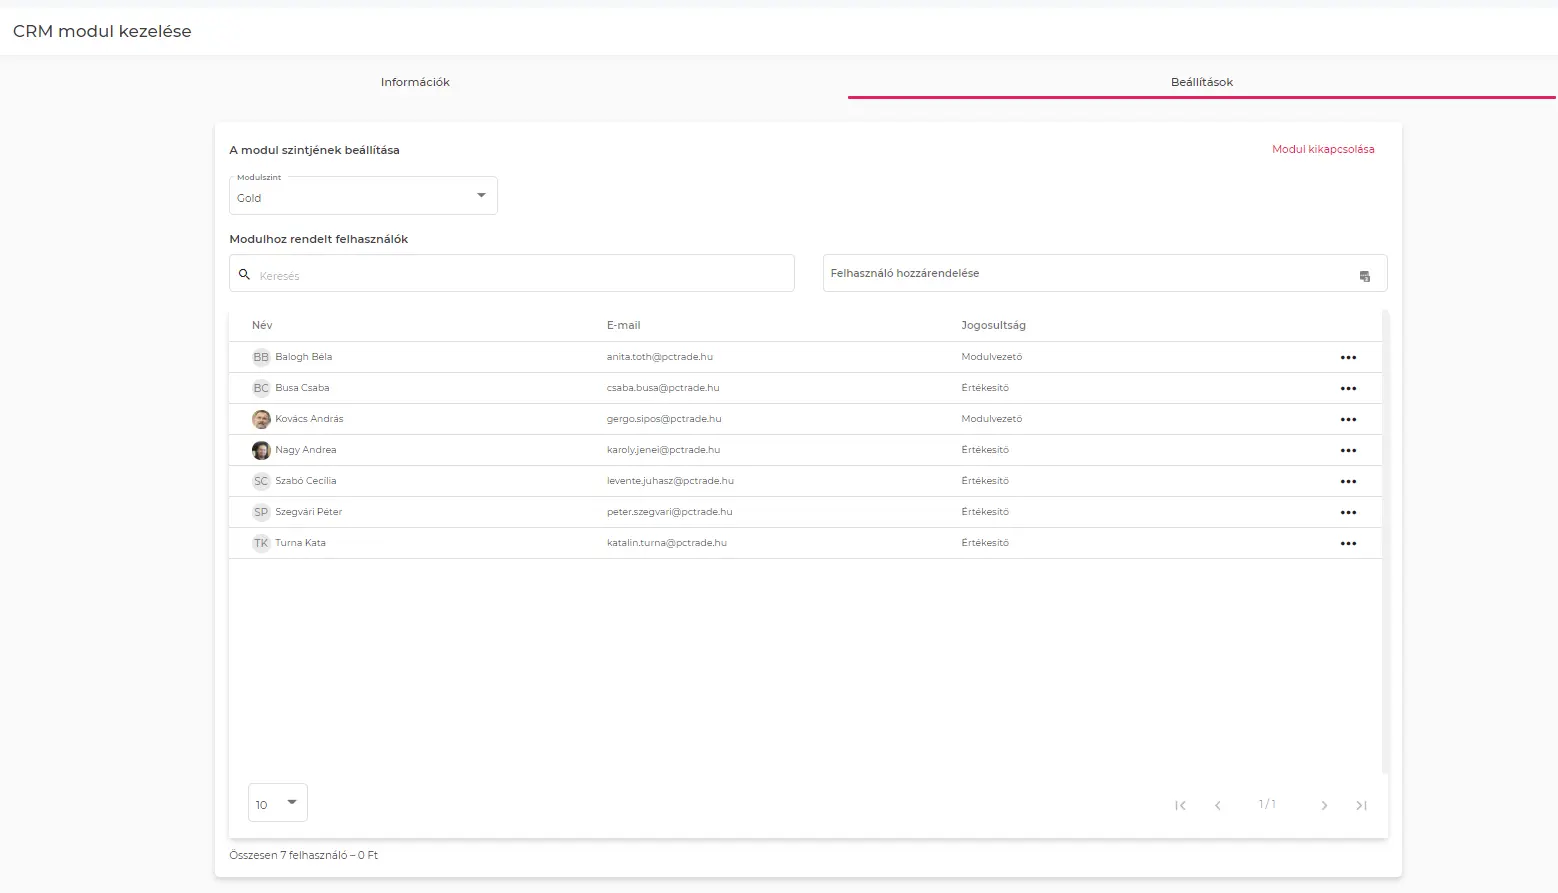Screen dimensions: 1558x893
Task: Go to the next page arrow
Action: (1324, 805)
